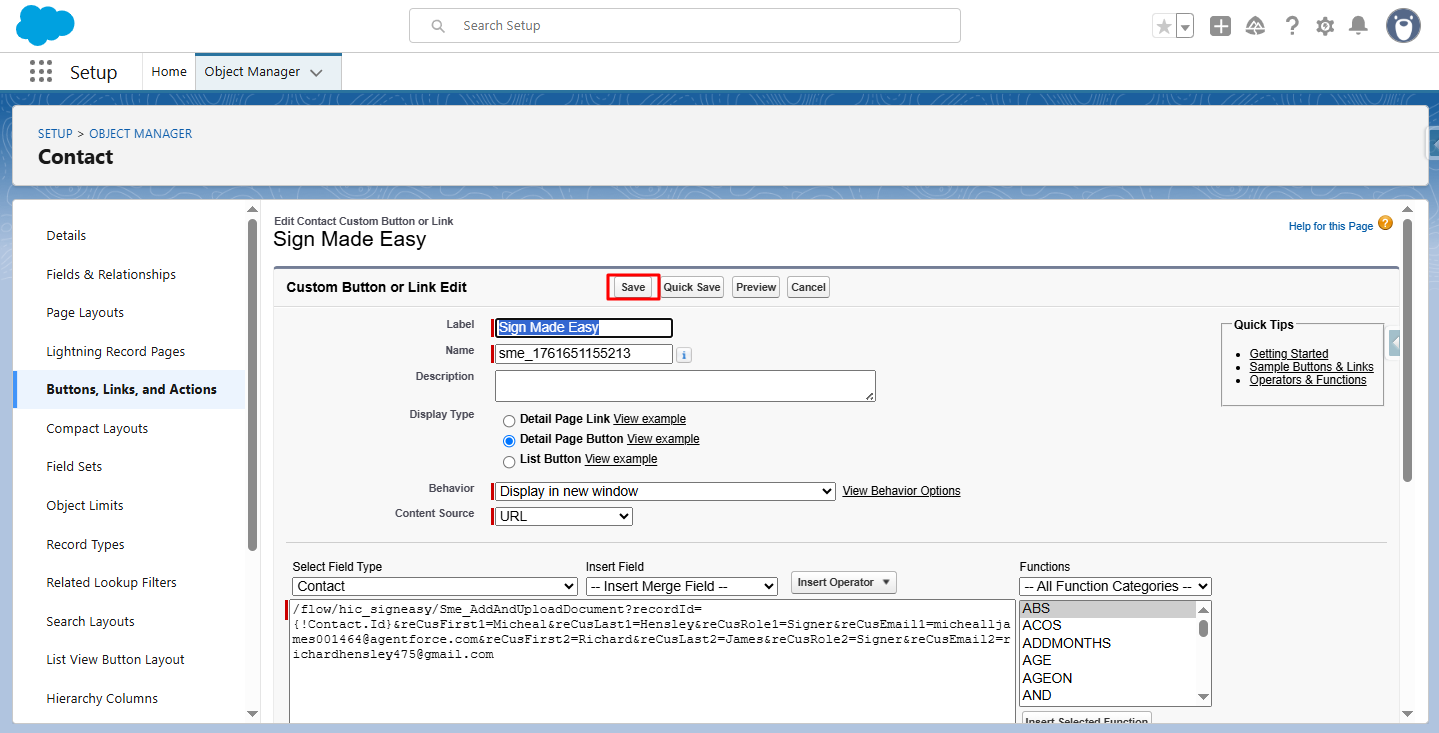Expand the Behavior dropdown
This screenshot has height=733, width=1439.
665,491
